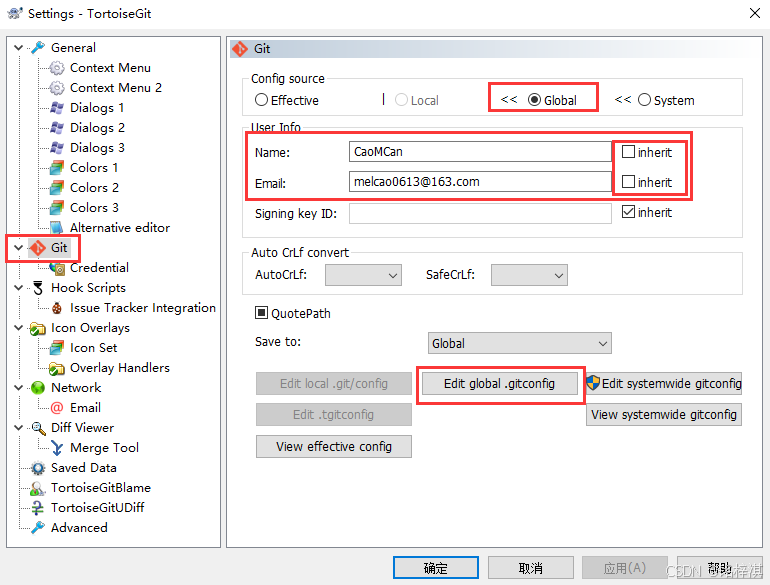Select the Global config source

[x=534, y=100]
